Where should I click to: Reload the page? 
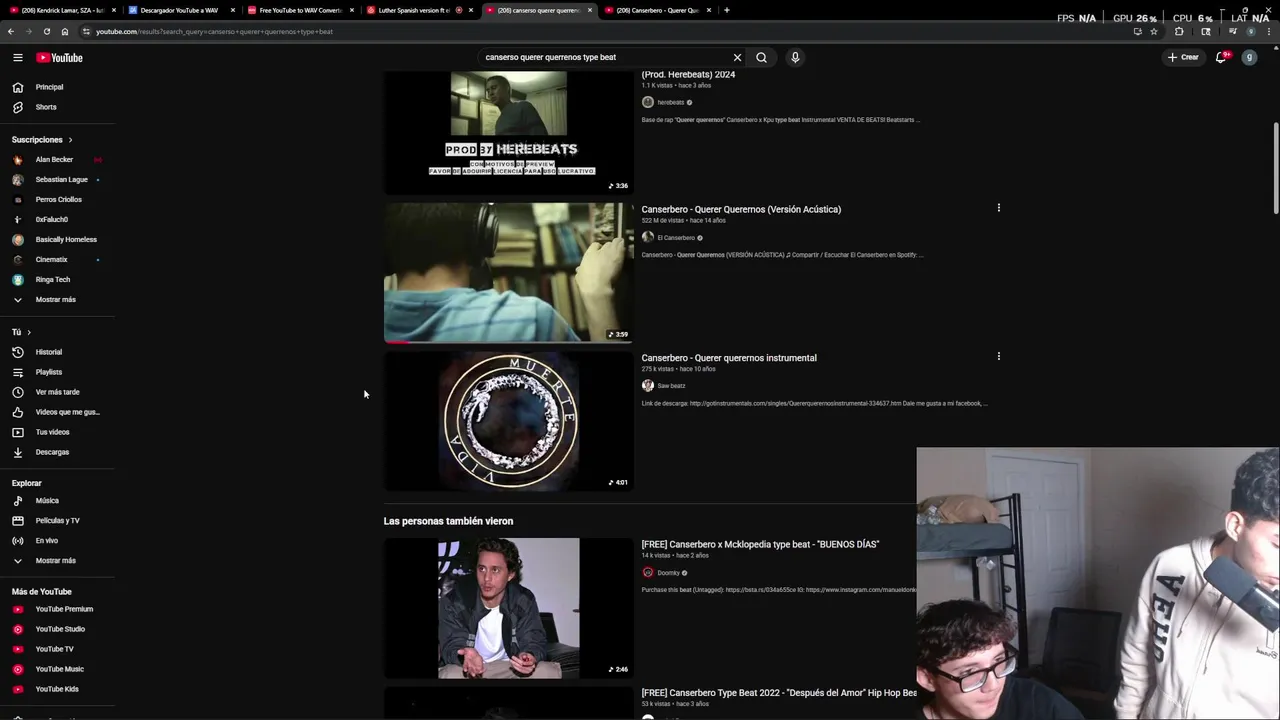coord(47,31)
